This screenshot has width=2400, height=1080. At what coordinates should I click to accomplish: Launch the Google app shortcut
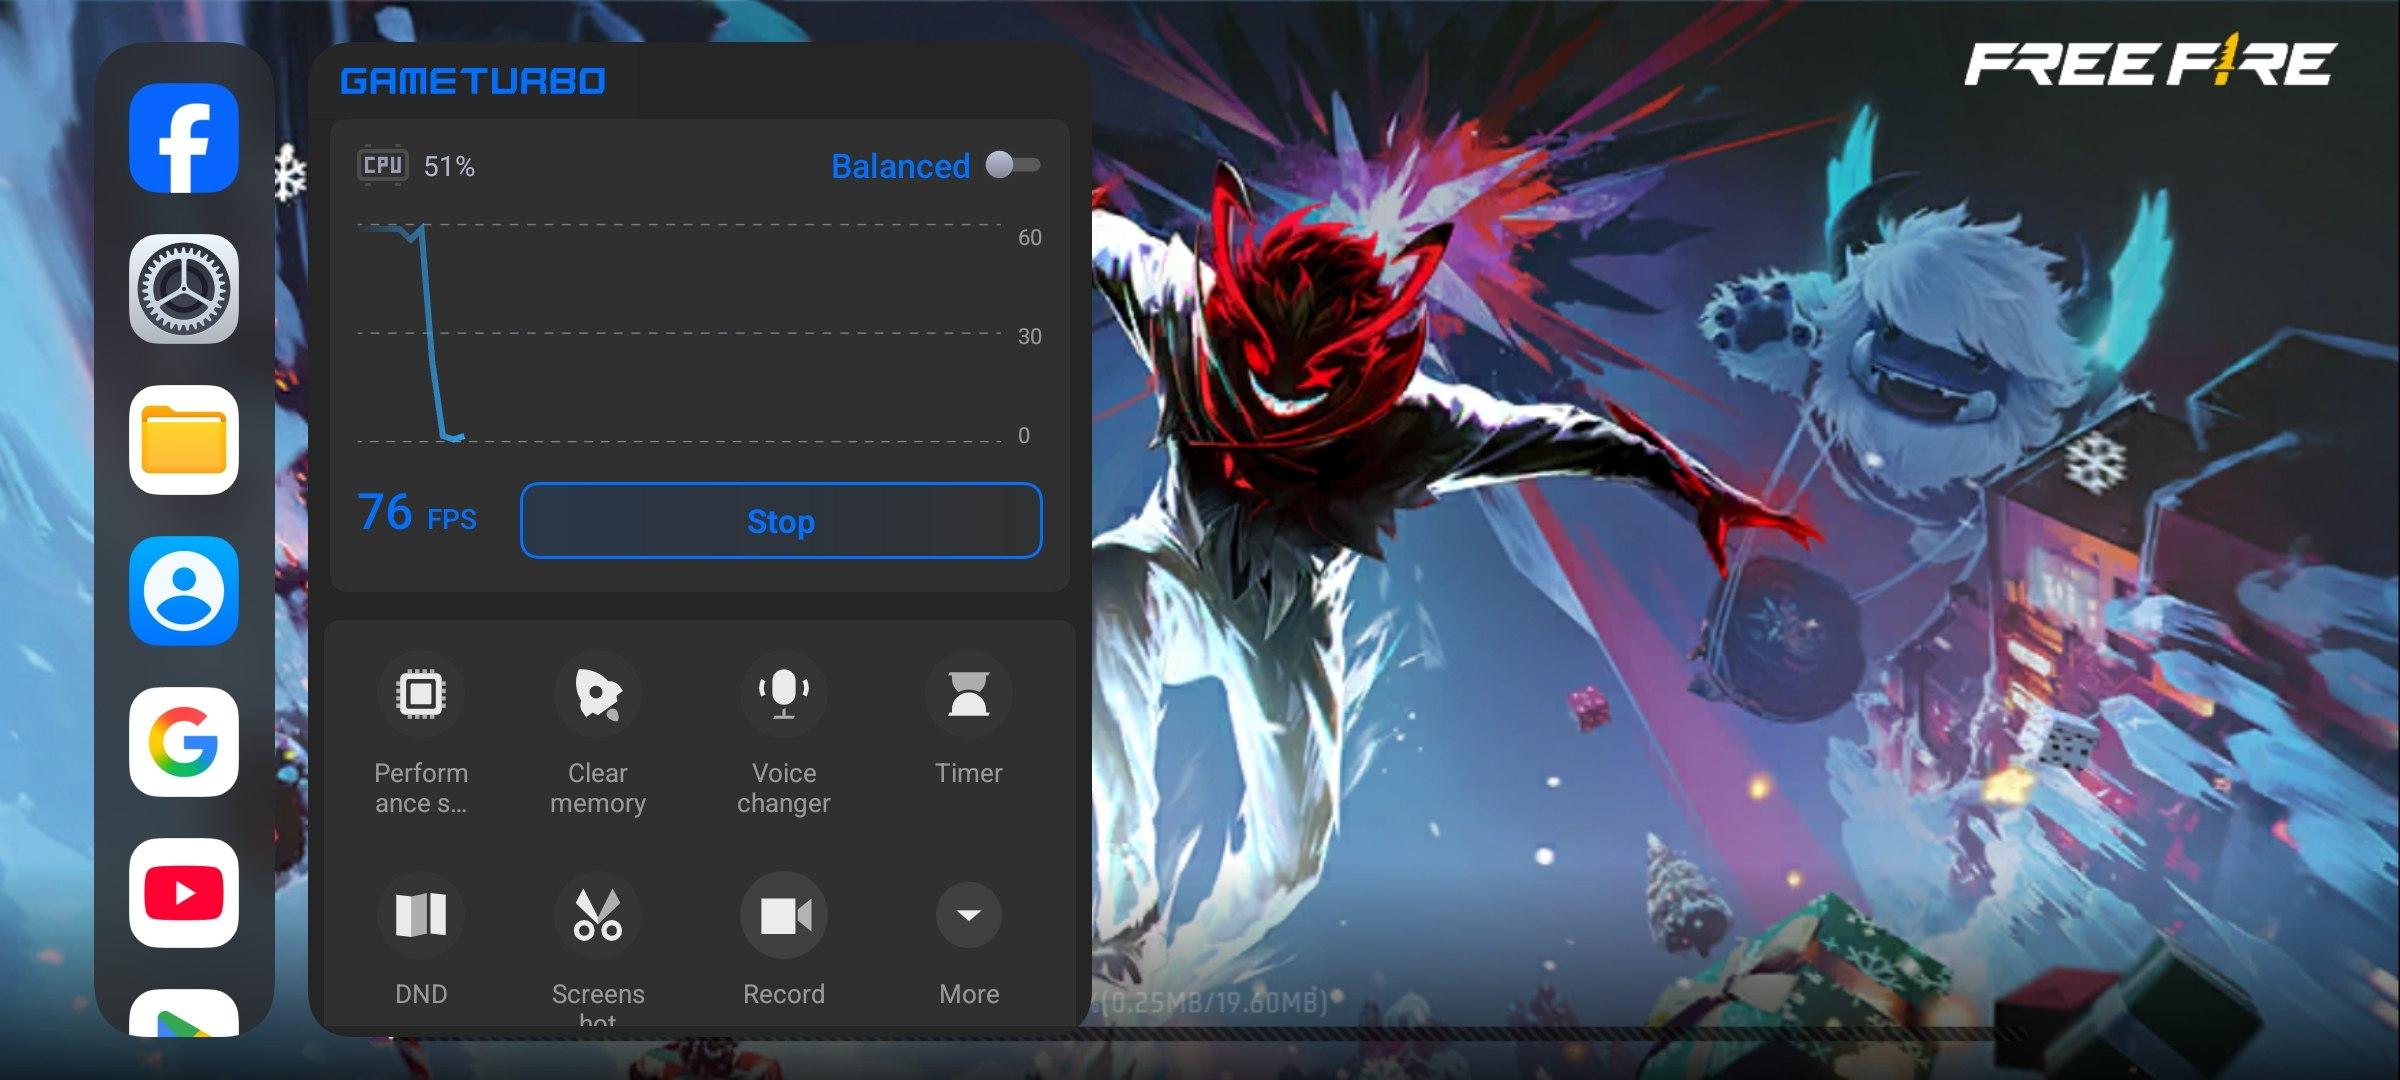(183, 742)
